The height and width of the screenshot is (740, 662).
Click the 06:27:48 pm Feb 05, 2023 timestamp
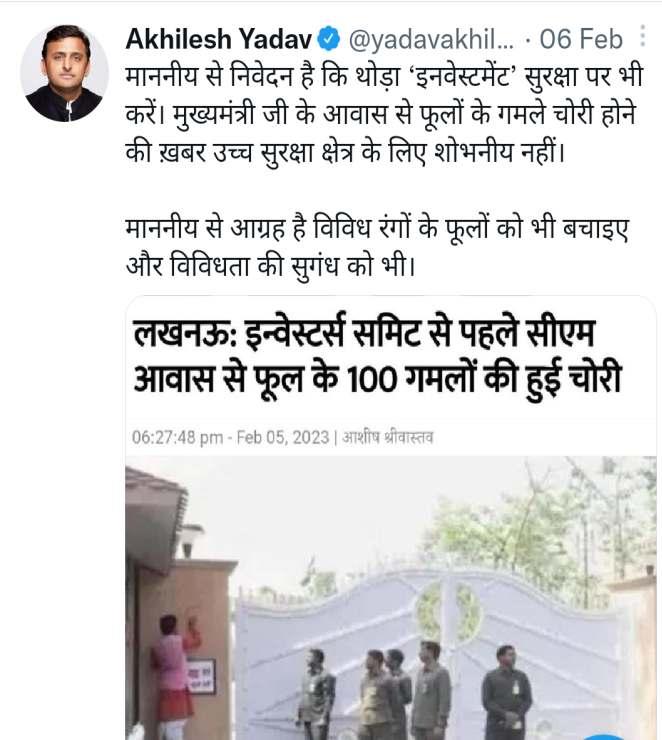pos(230,437)
